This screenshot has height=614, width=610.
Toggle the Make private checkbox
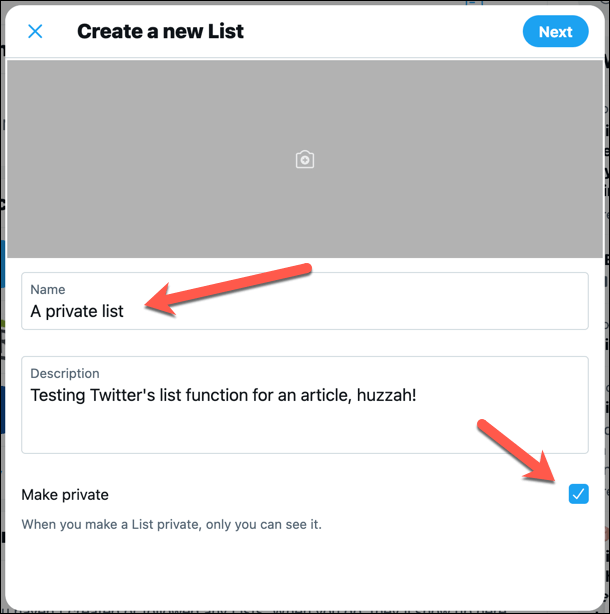(x=578, y=494)
